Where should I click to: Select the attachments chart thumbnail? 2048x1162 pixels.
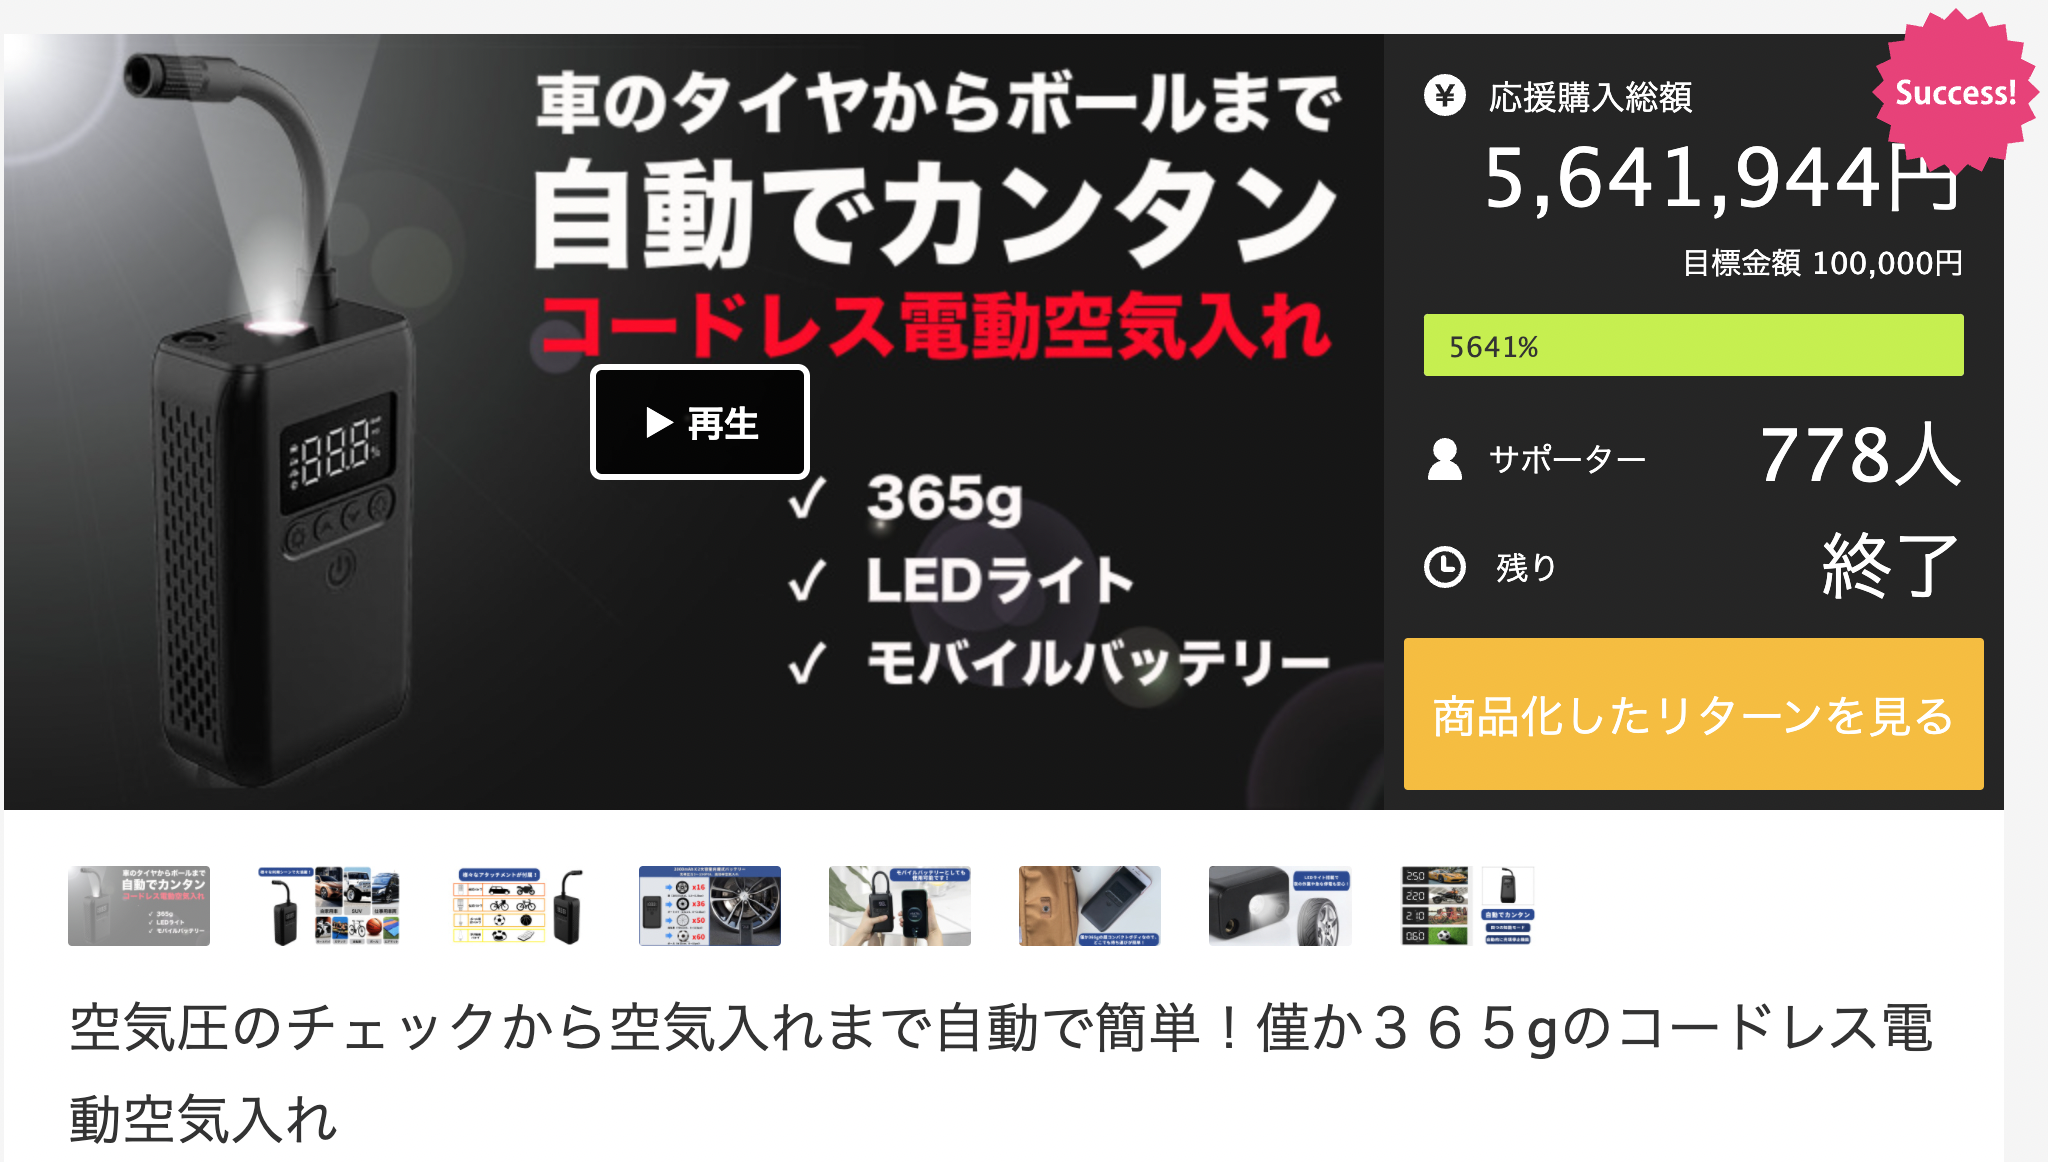pyautogui.click(x=519, y=906)
